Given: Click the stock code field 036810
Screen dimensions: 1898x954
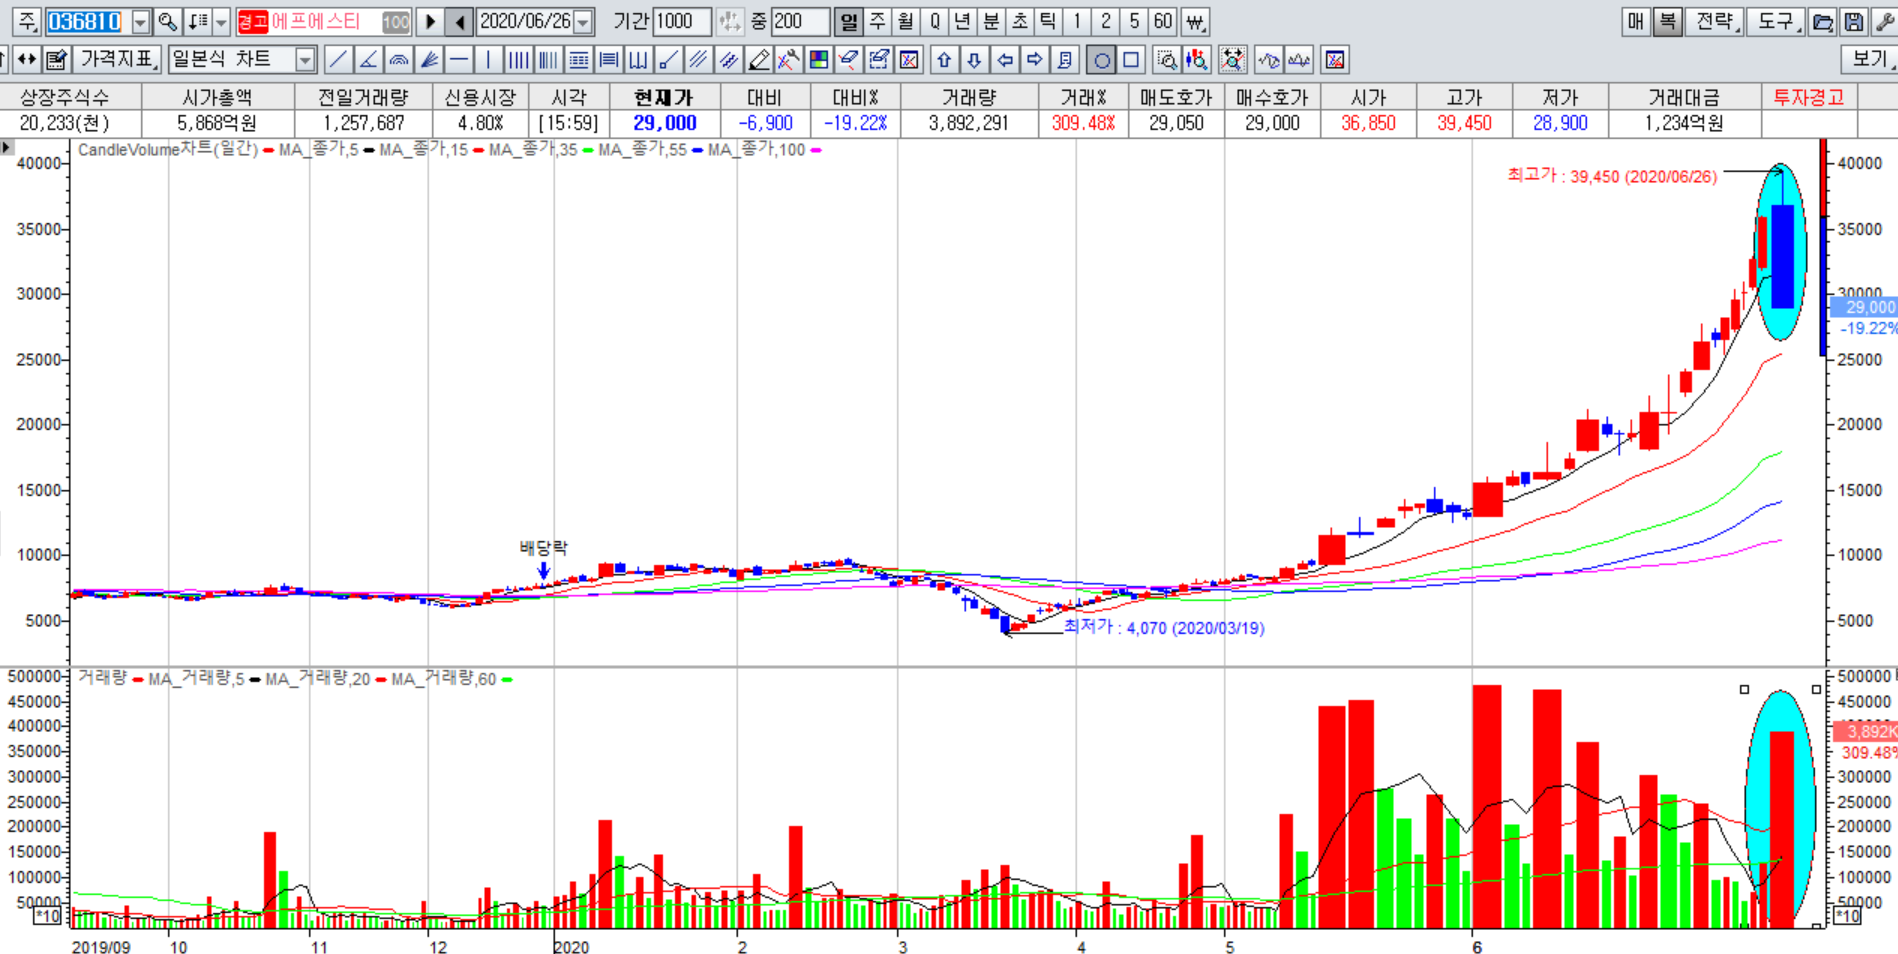Looking at the screenshot, I should [x=87, y=22].
